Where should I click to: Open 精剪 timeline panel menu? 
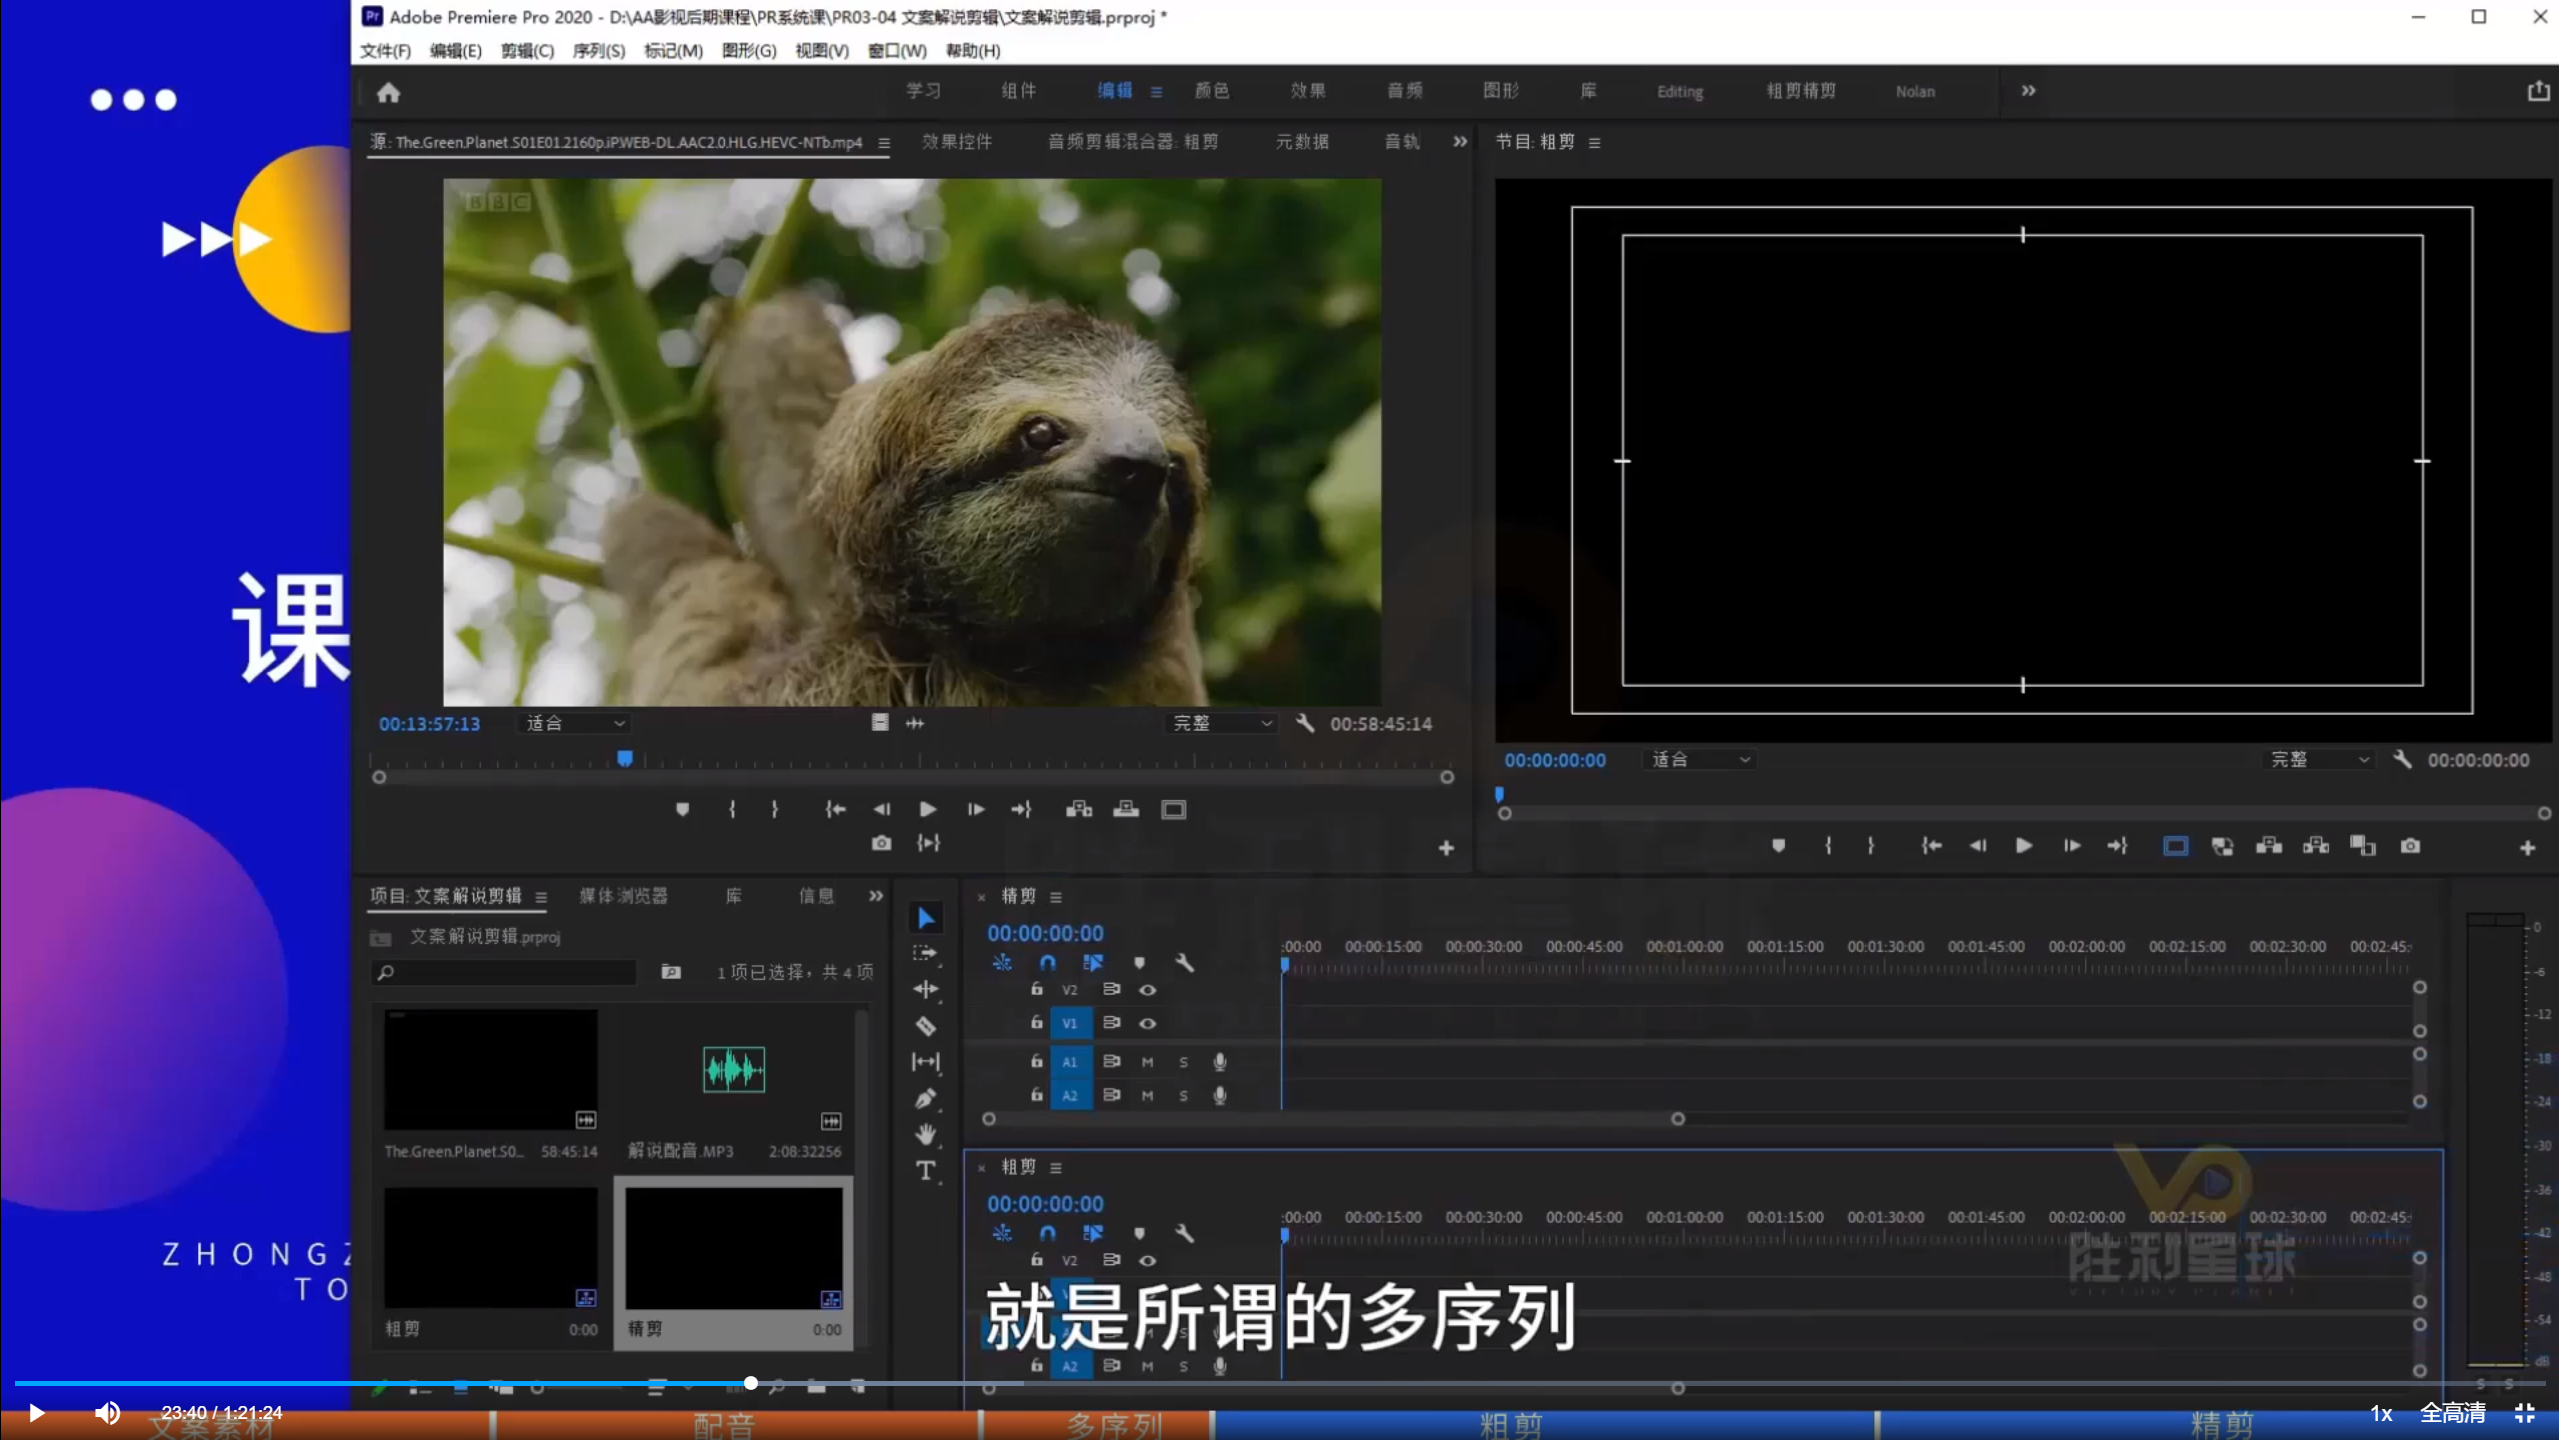pyautogui.click(x=1056, y=897)
